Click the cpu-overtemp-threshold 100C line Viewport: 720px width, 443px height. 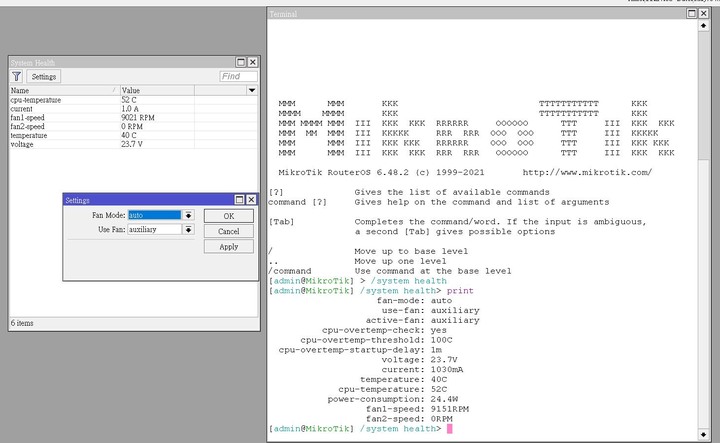click(377, 340)
